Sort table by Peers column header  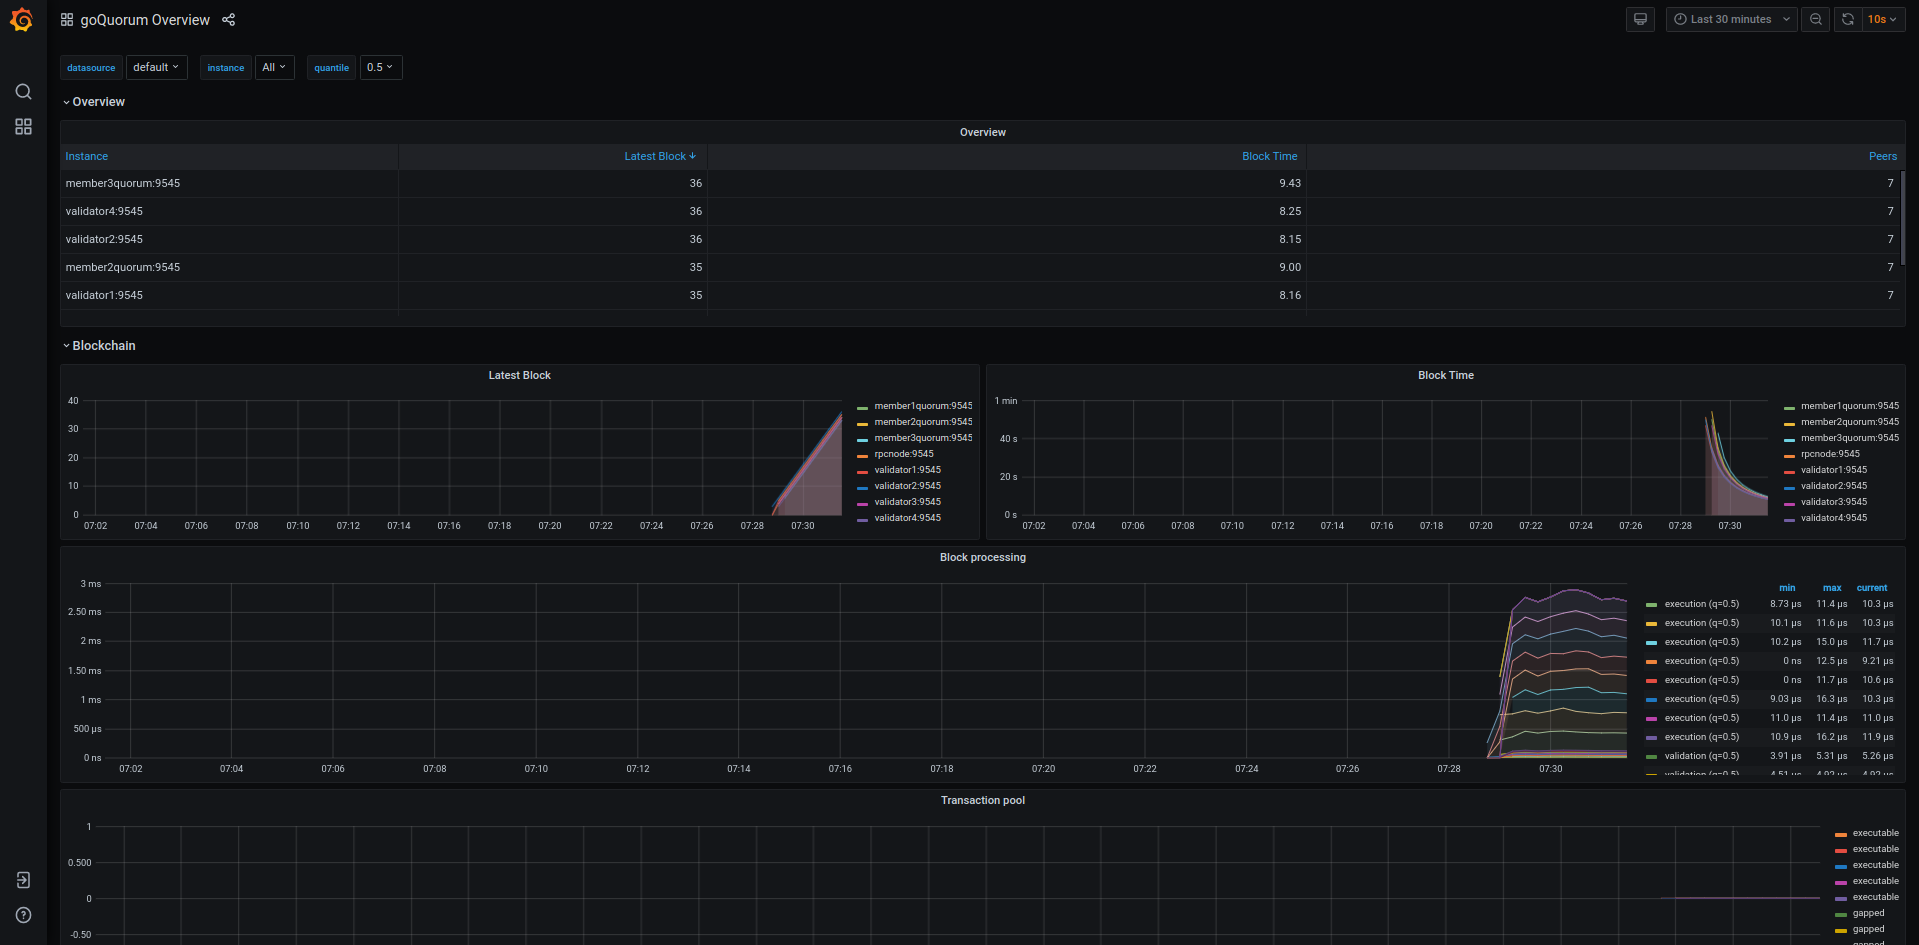(x=1882, y=157)
